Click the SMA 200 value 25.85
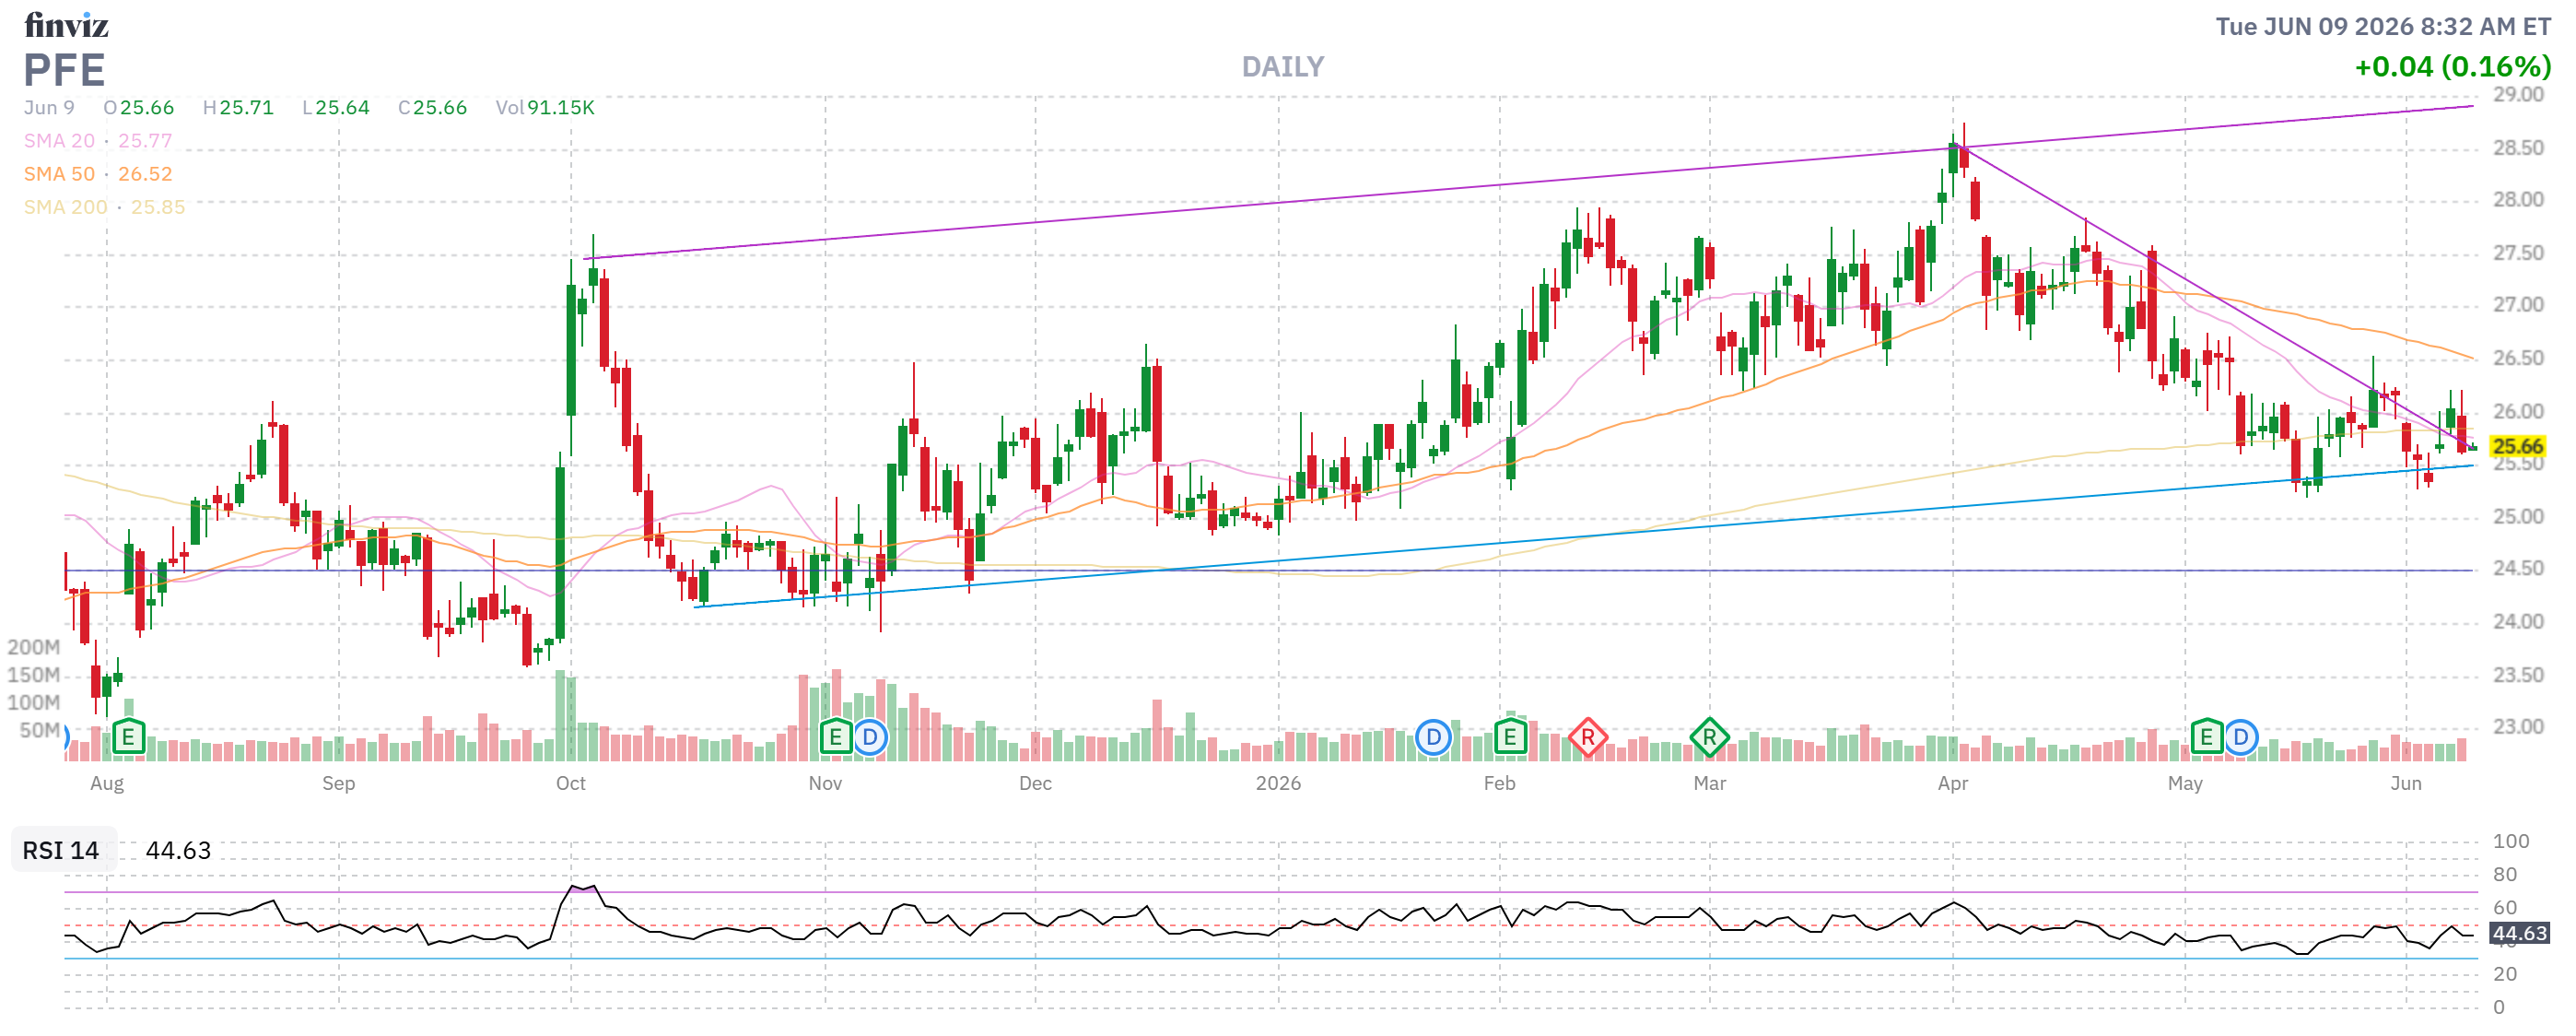Screen dimensions: 2576x1036 pyautogui.click(x=158, y=207)
